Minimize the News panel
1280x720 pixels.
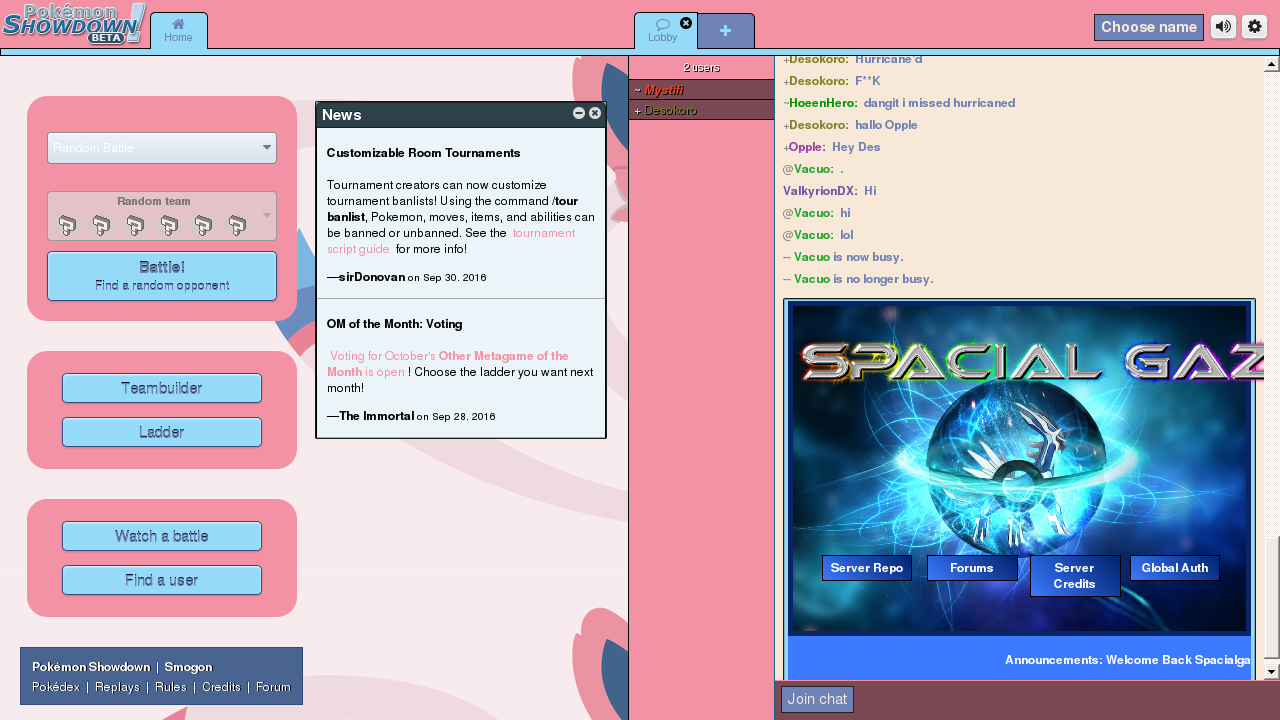(x=579, y=113)
